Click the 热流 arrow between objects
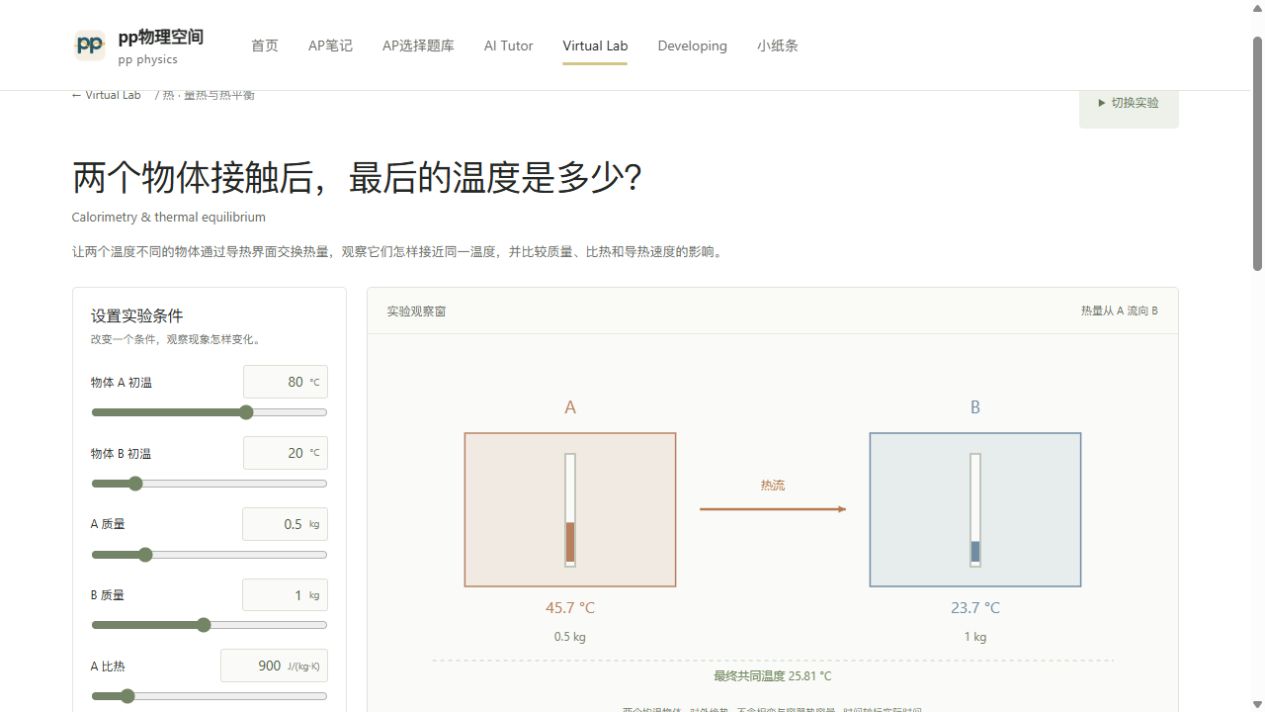Image resolution: width=1265 pixels, height=712 pixels. click(773, 509)
